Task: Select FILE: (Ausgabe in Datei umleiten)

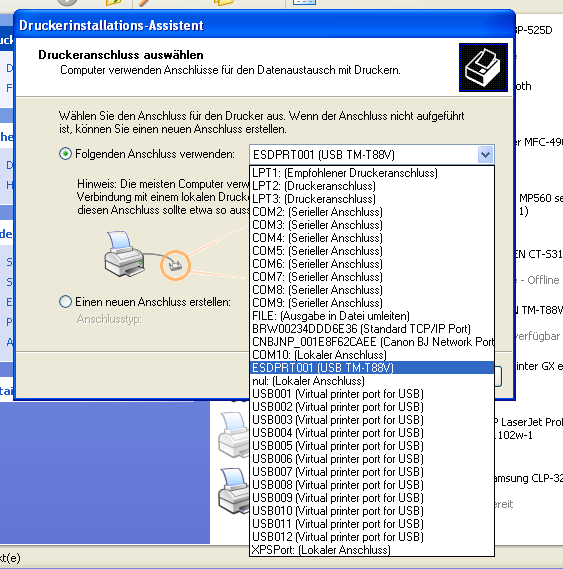Action: 372,316
